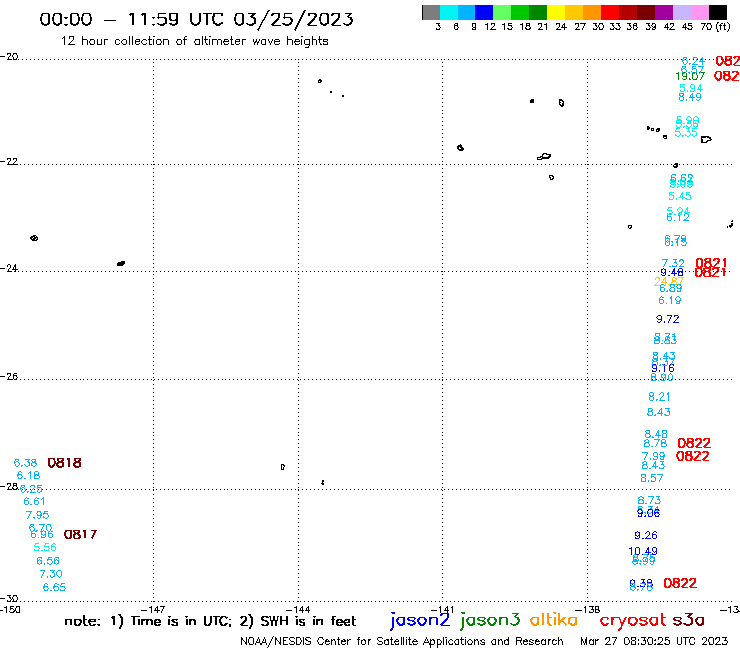Pick the black swatch at legend end
Image resolution: width=740 pixels, height=650 pixels.
(717, 12)
